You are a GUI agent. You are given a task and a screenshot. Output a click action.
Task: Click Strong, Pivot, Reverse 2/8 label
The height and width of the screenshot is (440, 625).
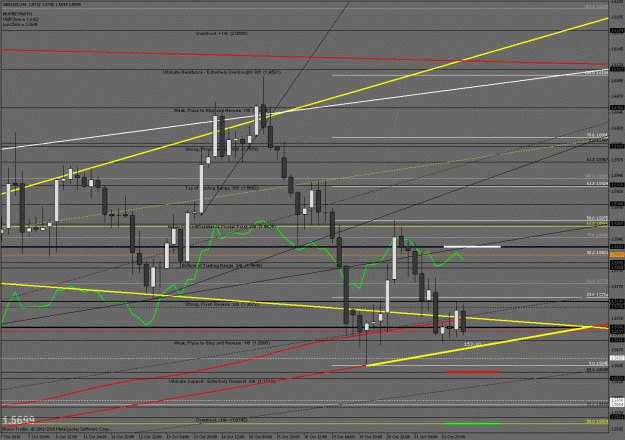[222, 304]
